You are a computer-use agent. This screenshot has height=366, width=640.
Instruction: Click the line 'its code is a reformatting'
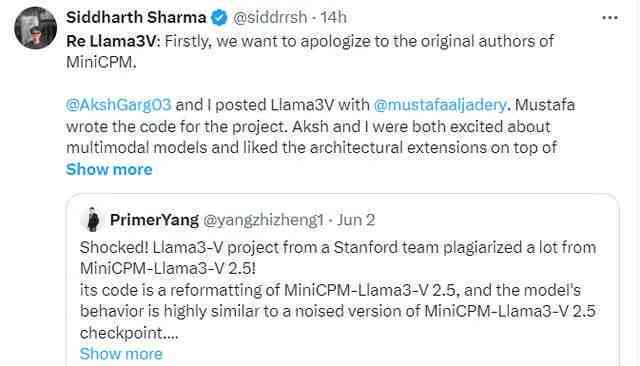click(330, 290)
